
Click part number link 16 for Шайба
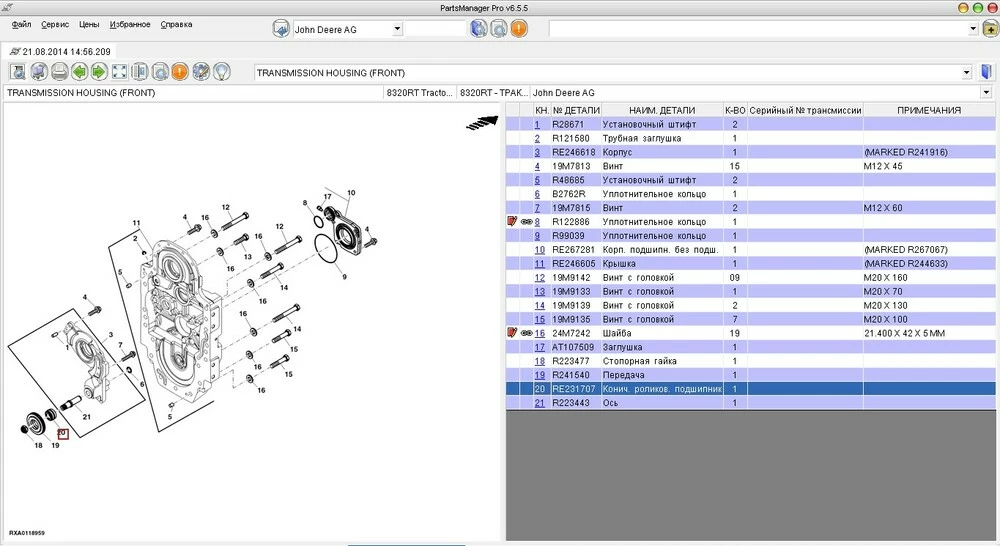[x=540, y=333]
